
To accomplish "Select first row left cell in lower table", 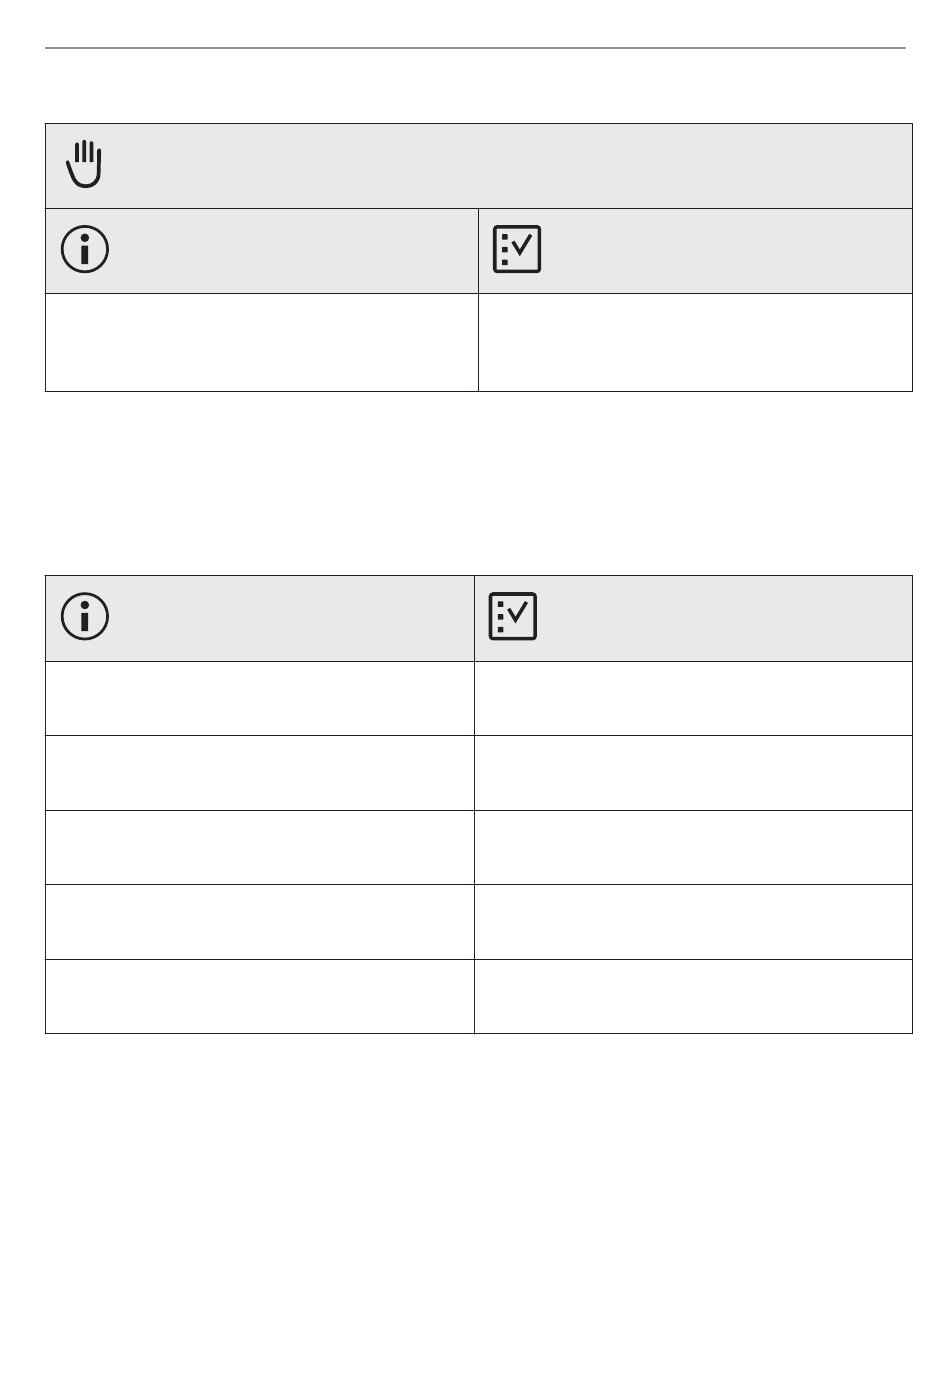I will 260,698.
